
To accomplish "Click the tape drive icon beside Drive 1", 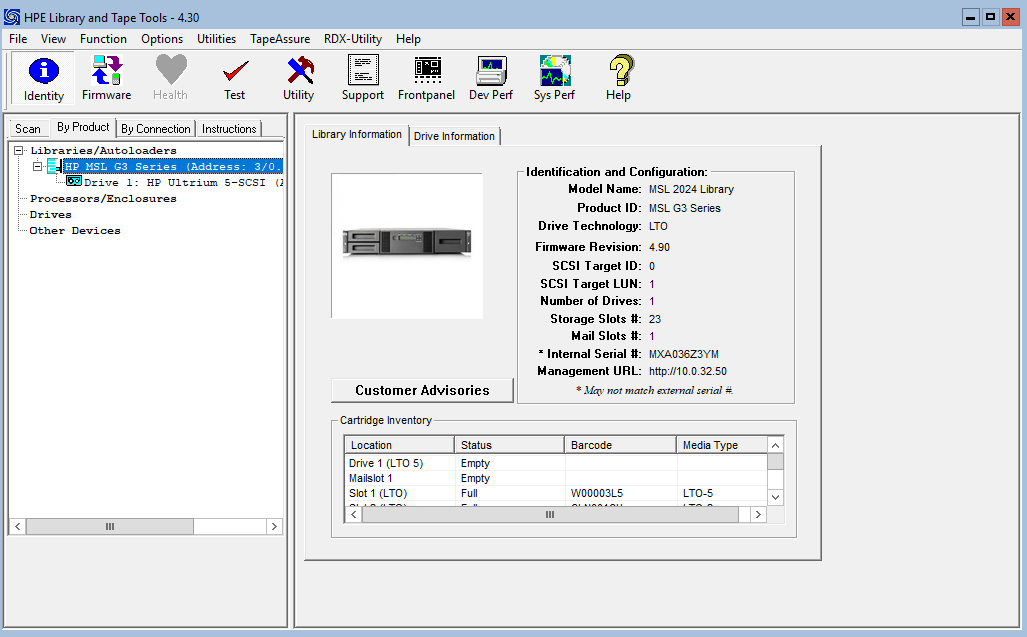I will click(x=73, y=181).
